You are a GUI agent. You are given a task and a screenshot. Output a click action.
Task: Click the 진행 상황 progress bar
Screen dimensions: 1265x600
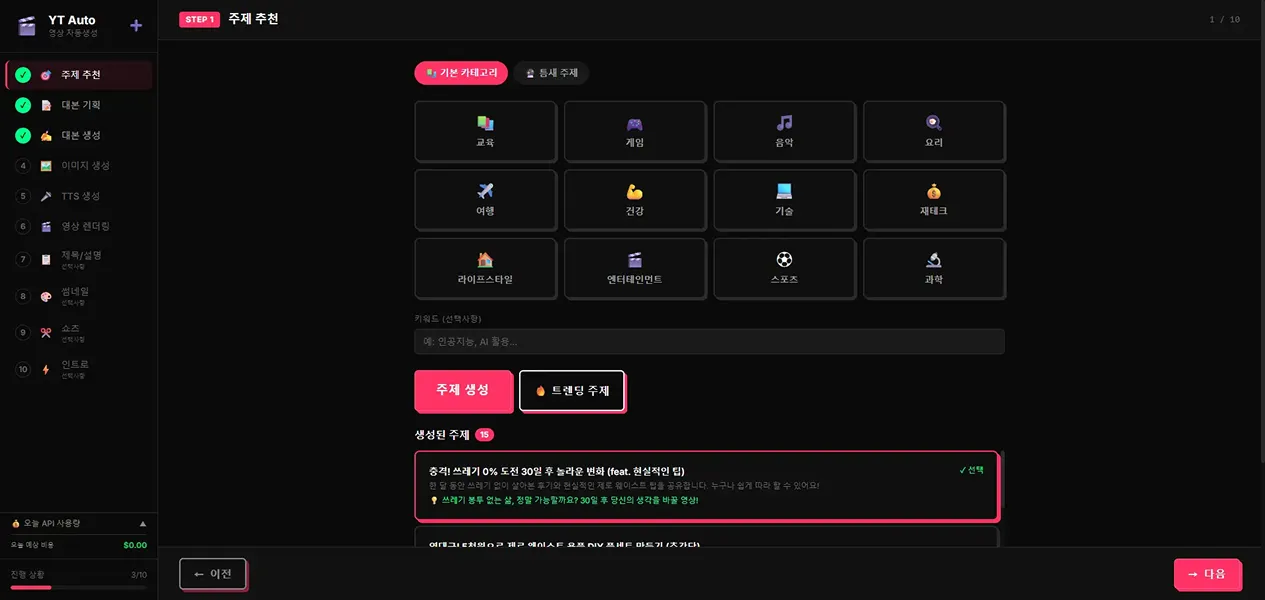[x=79, y=588]
